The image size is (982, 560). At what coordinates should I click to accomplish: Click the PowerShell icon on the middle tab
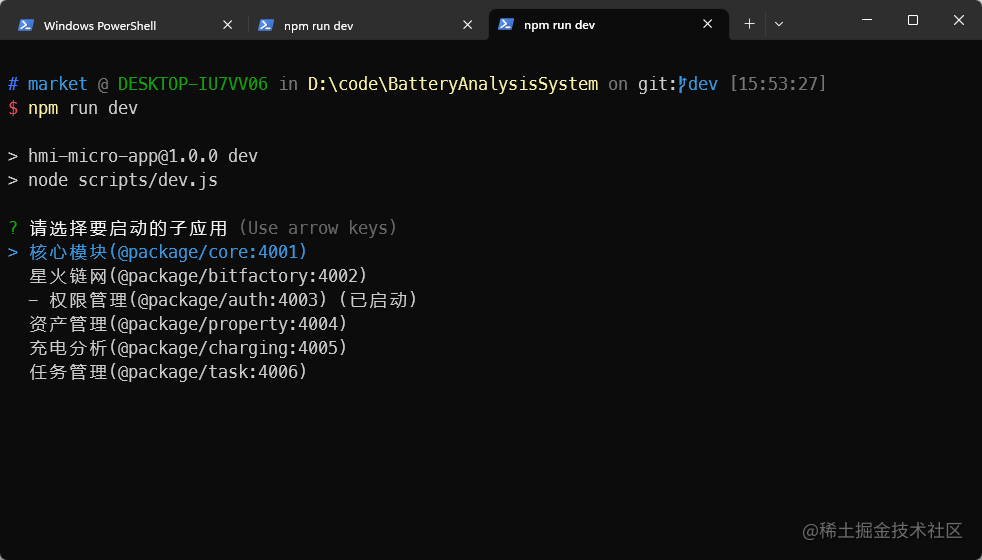point(266,25)
